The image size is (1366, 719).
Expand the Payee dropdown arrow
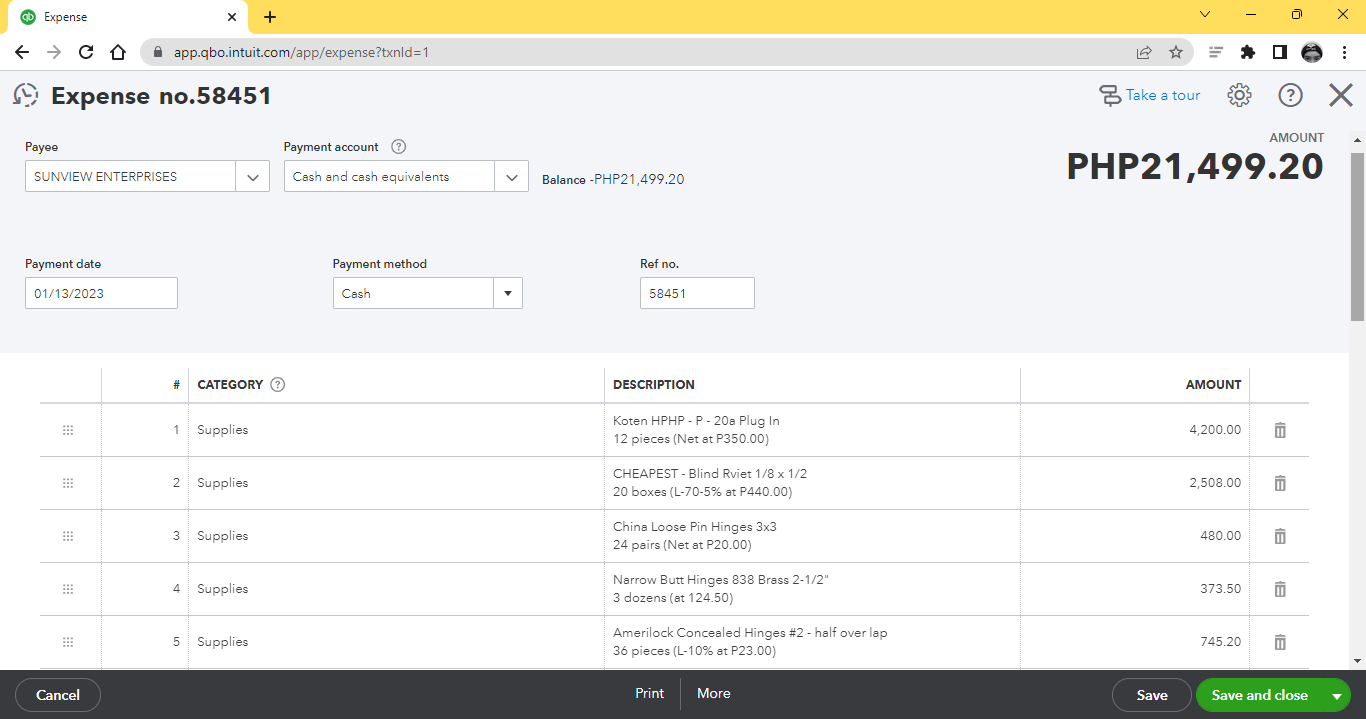click(252, 177)
